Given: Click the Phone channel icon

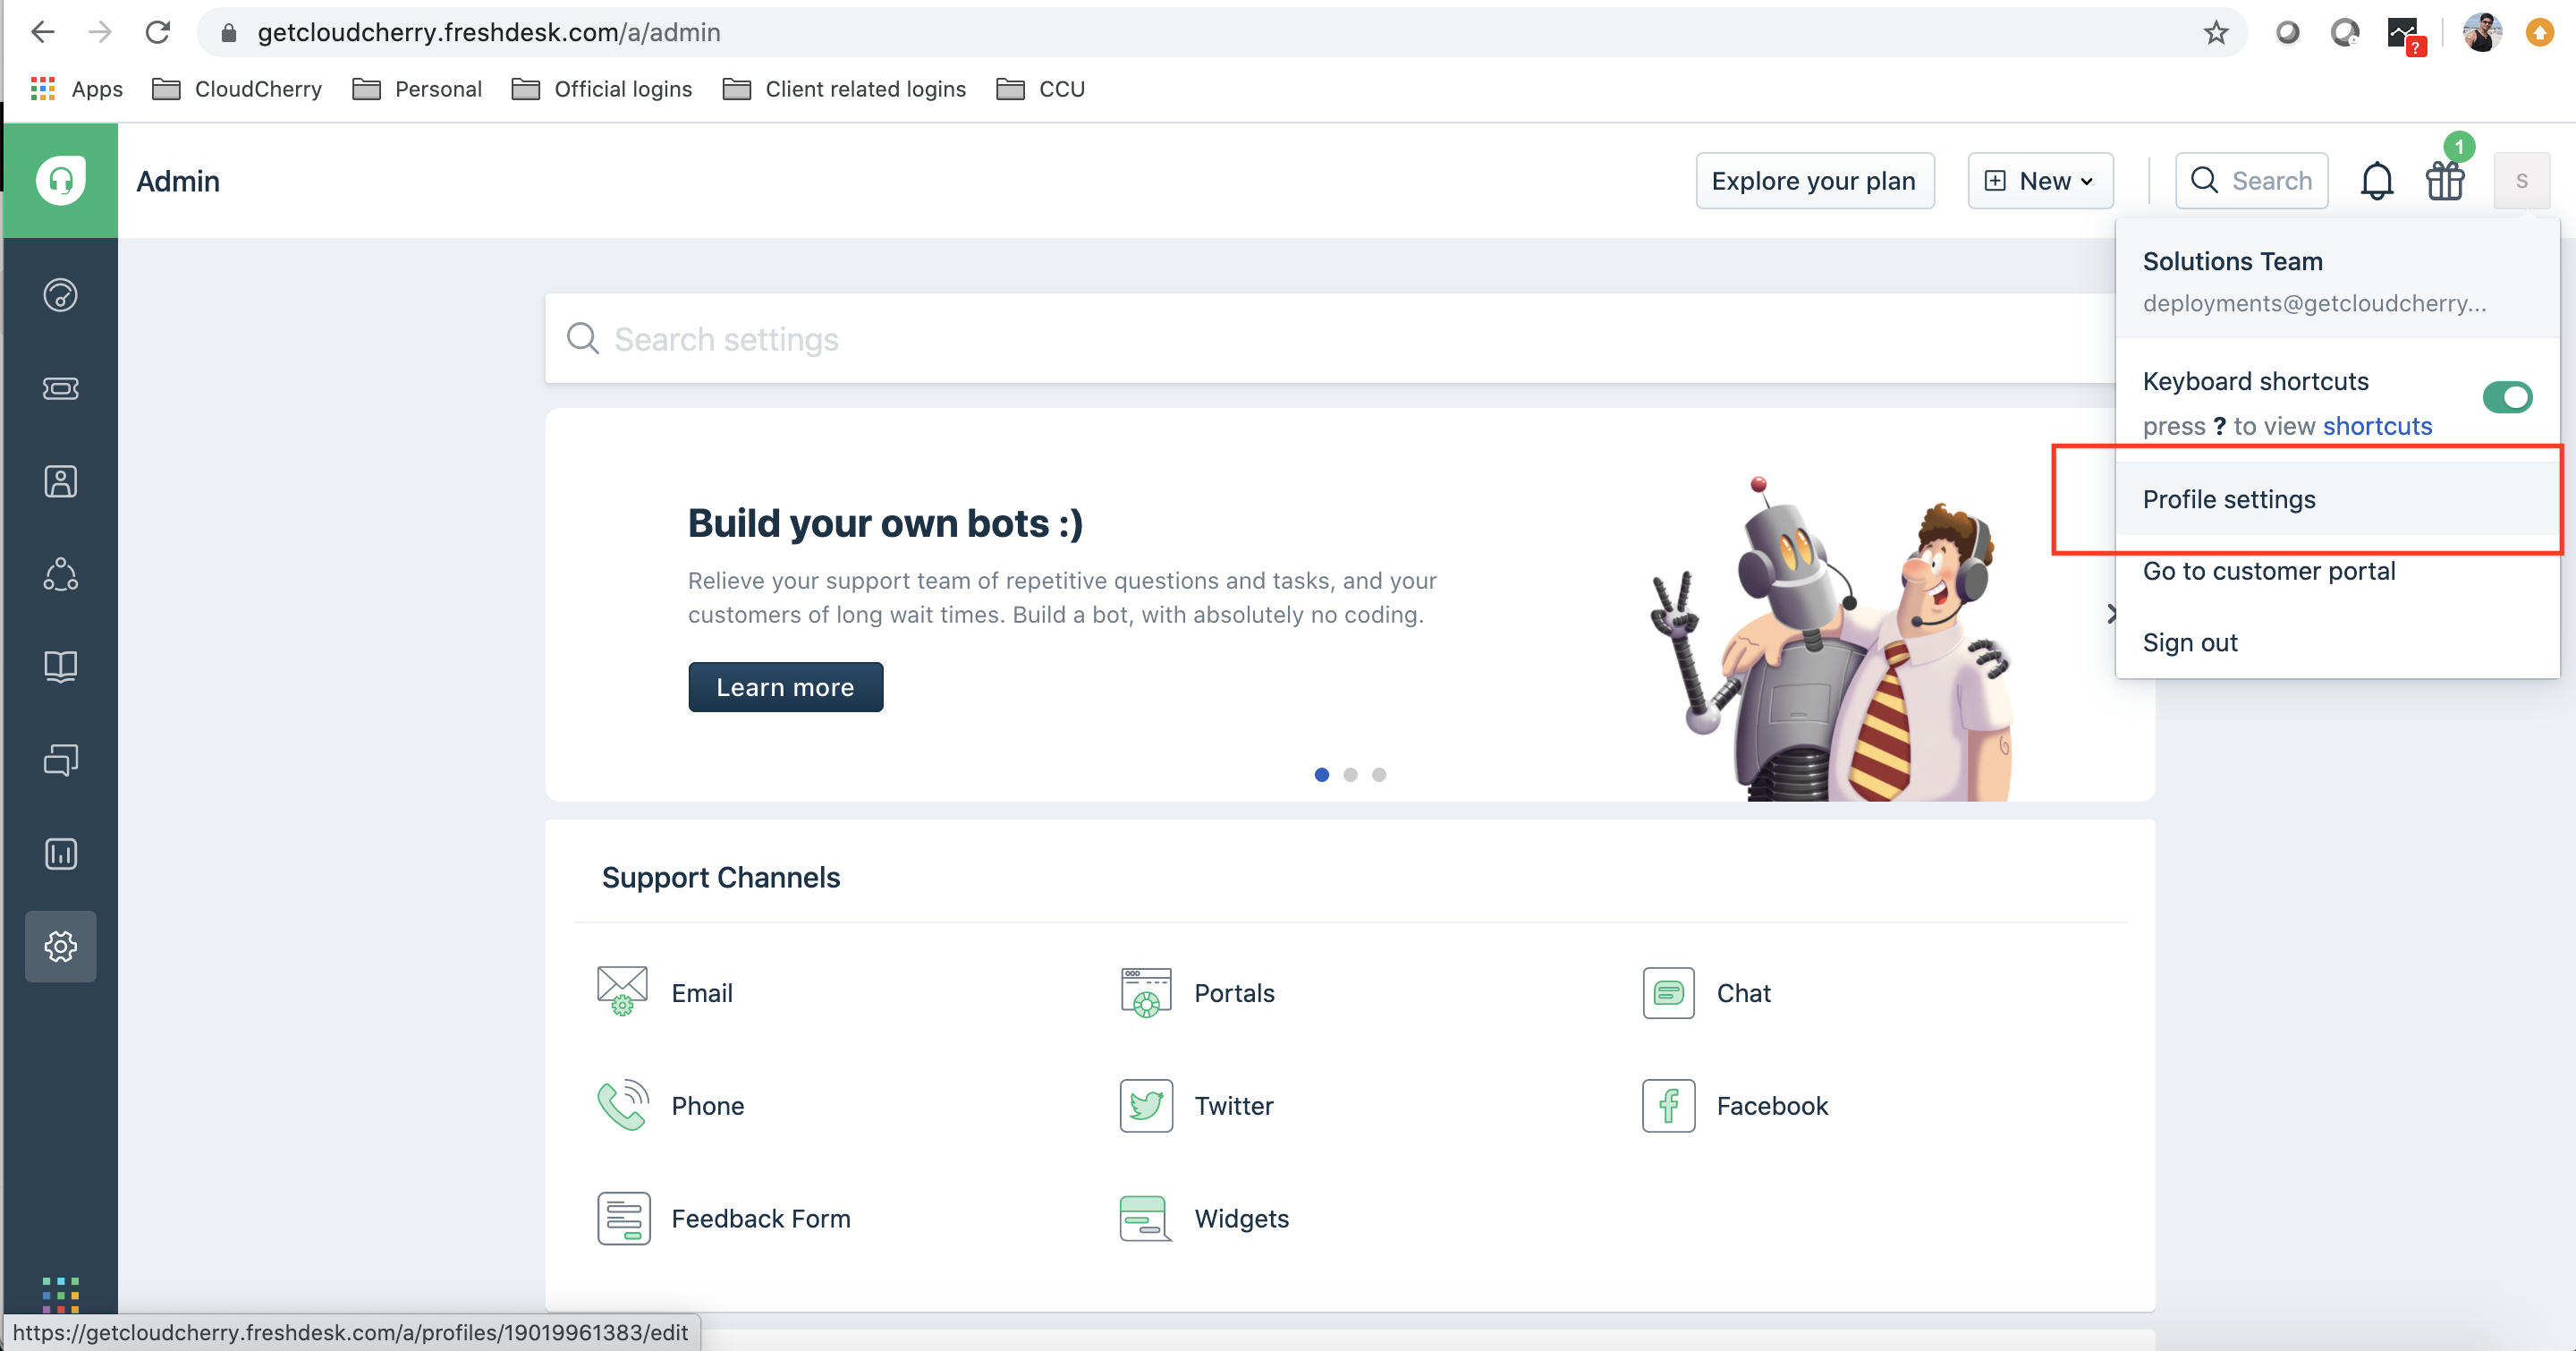Looking at the screenshot, I should (x=622, y=1105).
